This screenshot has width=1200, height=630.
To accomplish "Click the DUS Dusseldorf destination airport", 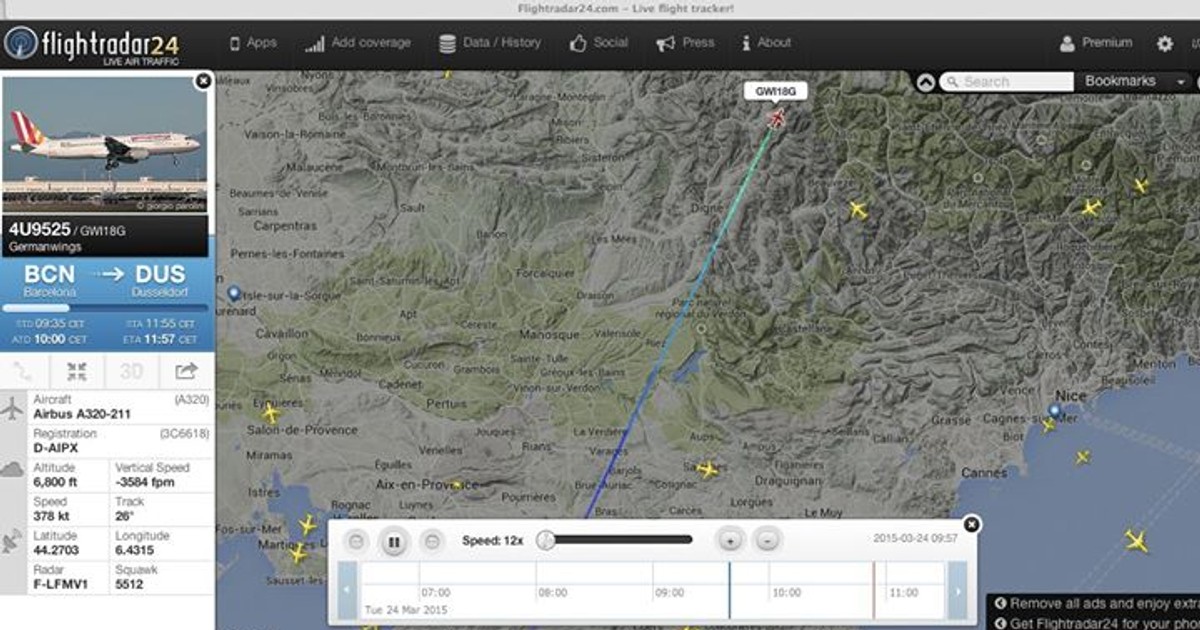I will [160, 281].
